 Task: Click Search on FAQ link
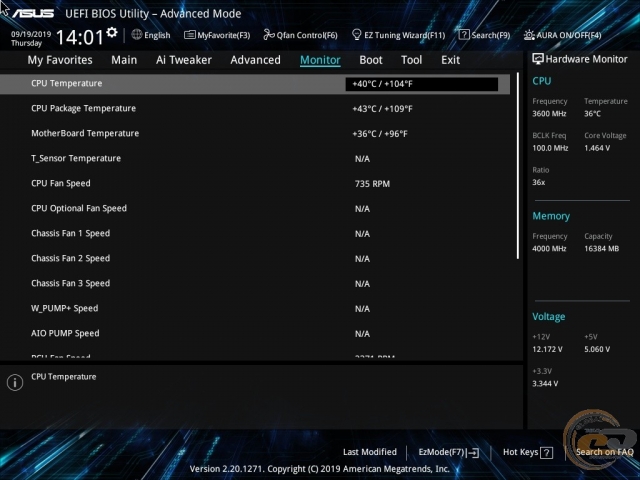click(x=604, y=452)
